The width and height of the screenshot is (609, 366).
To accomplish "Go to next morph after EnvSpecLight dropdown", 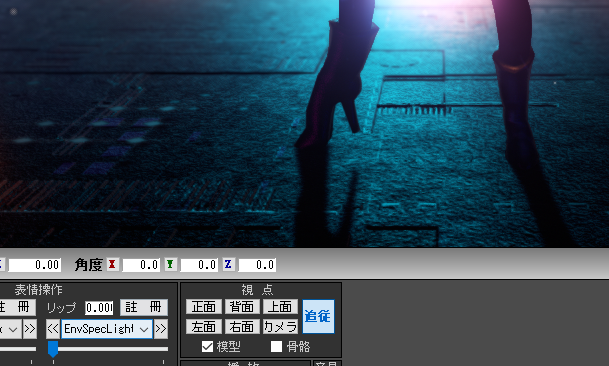I will point(161,329).
